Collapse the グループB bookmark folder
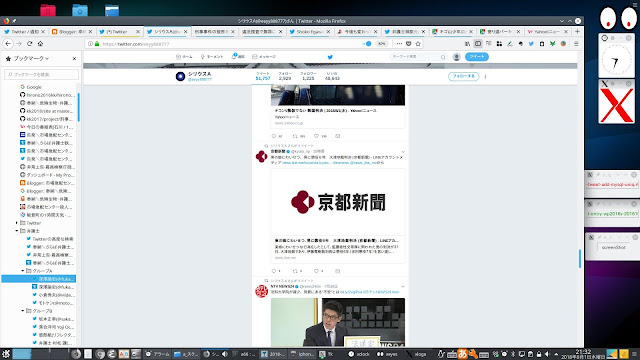The image size is (640, 360). [x=23, y=311]
